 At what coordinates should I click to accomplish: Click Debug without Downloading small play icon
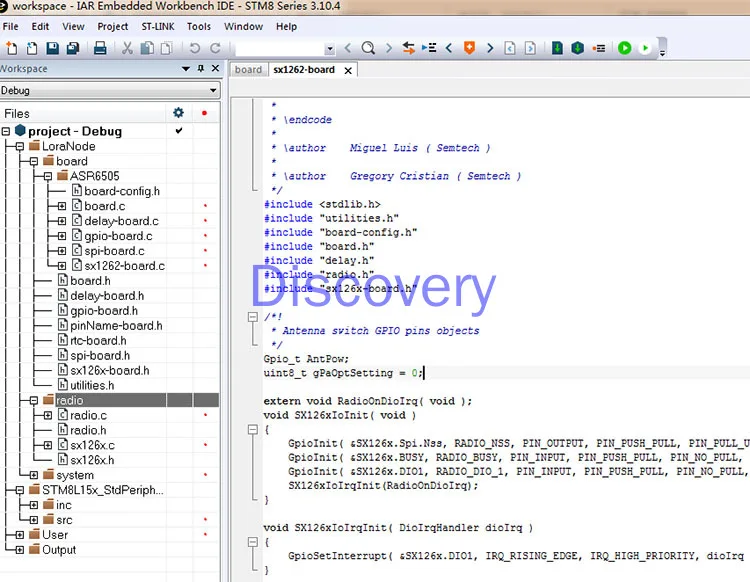(645, 48)
